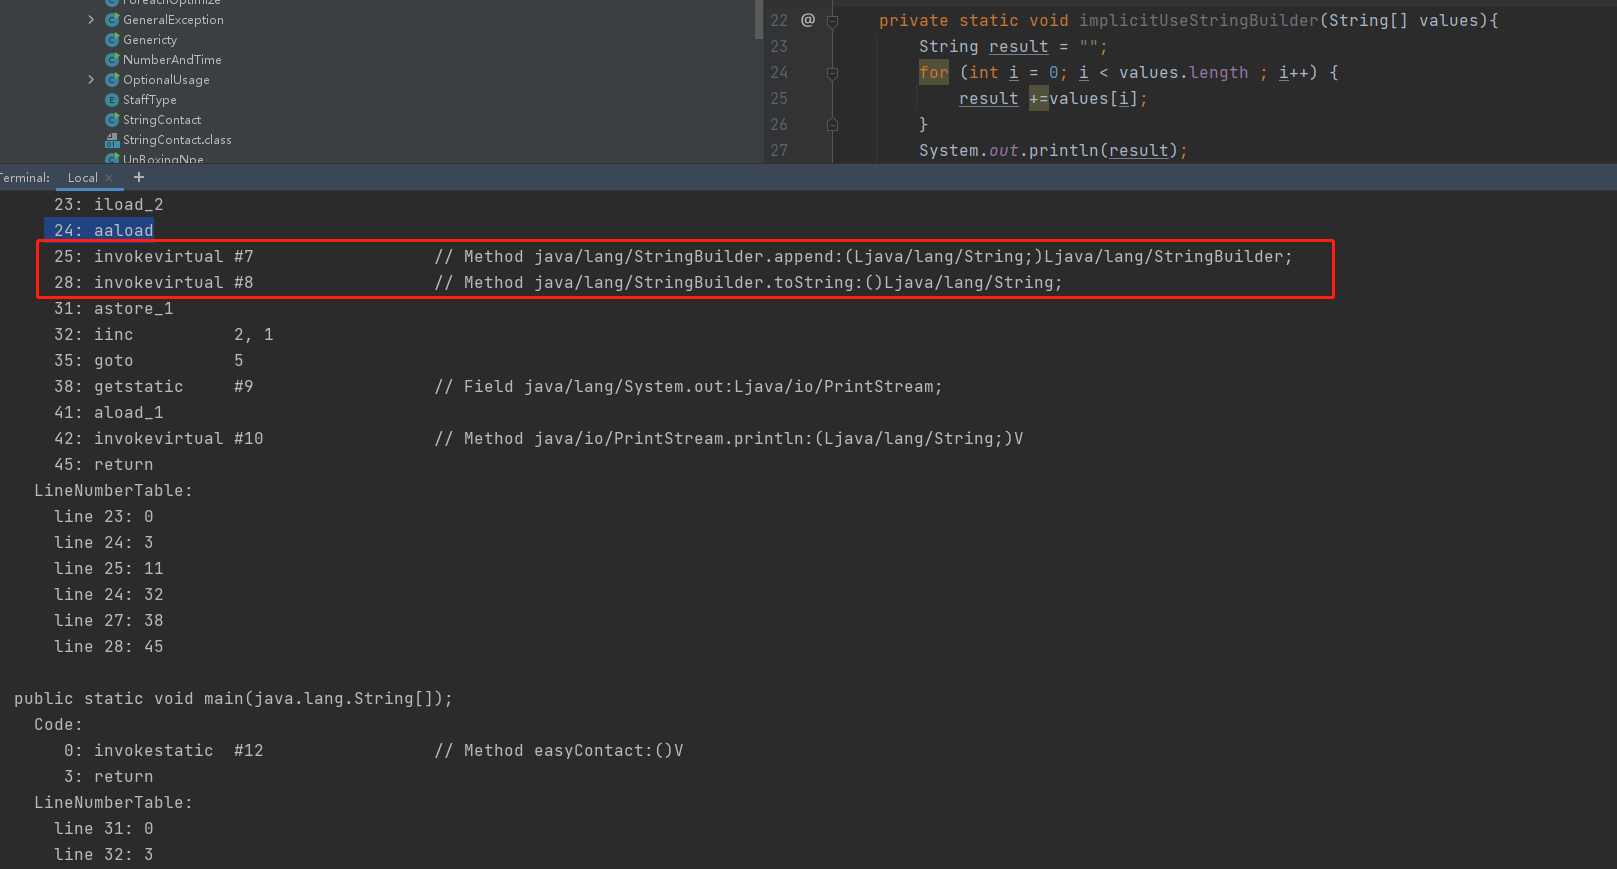Click '31: astore_1' in terminal
This screenshot has width=1617, height=869.
point(114,309)
